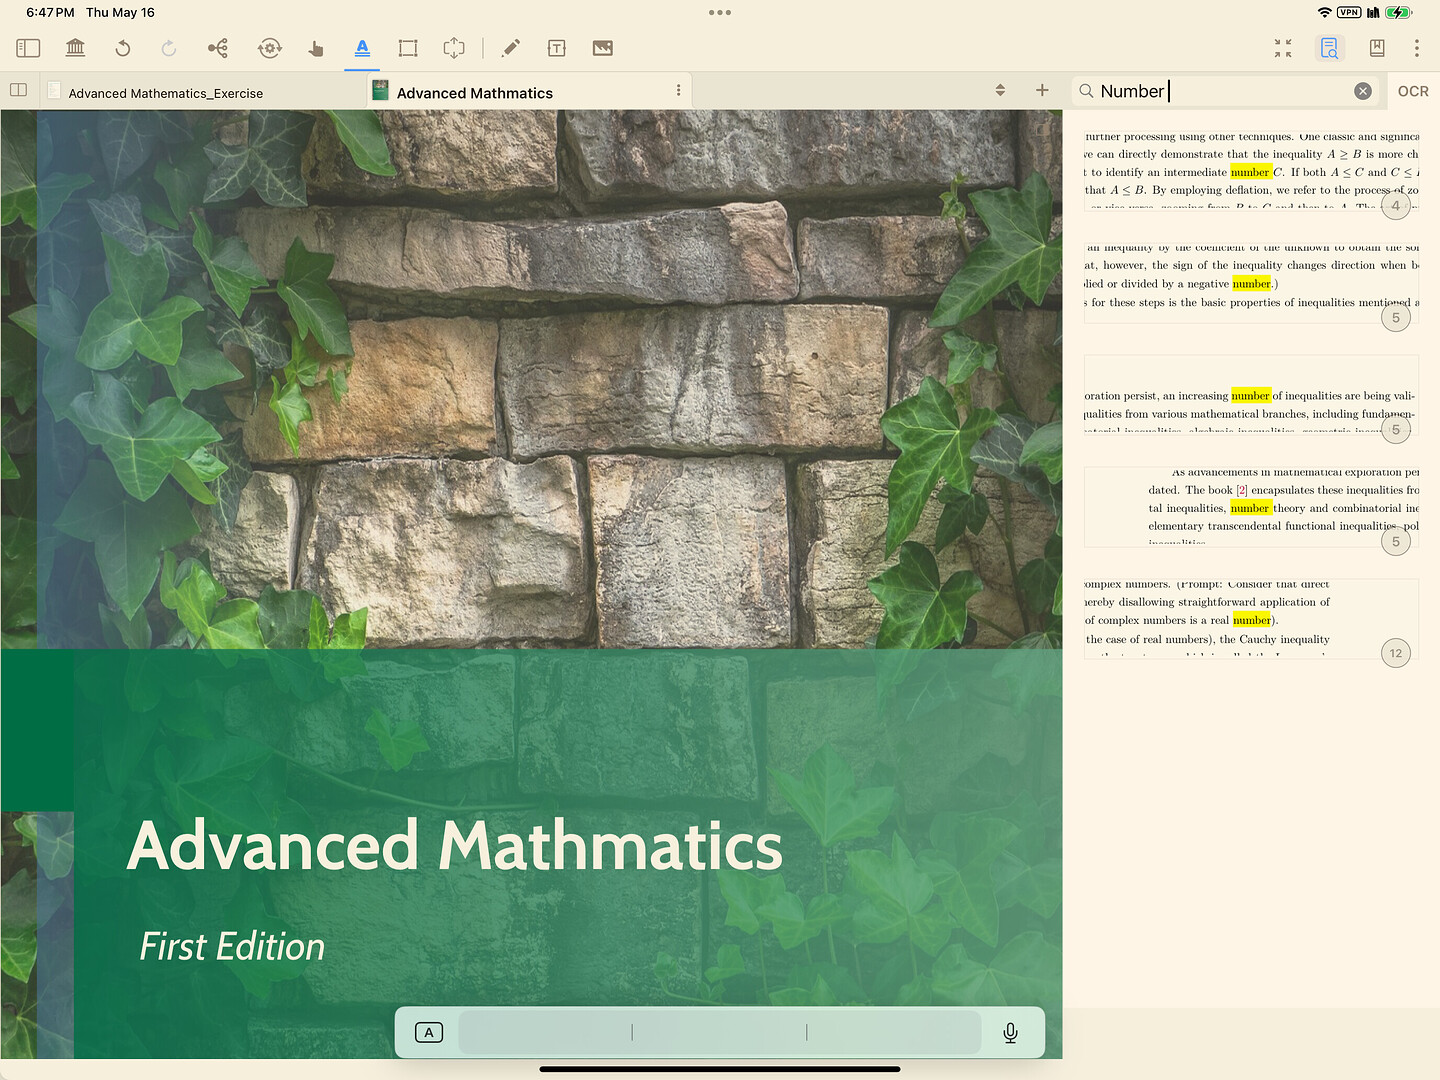The width and height of the screenshot is (1440, 1080).
Task: Tap the Wi-Fi status icon
Action: pos(1324,12)
